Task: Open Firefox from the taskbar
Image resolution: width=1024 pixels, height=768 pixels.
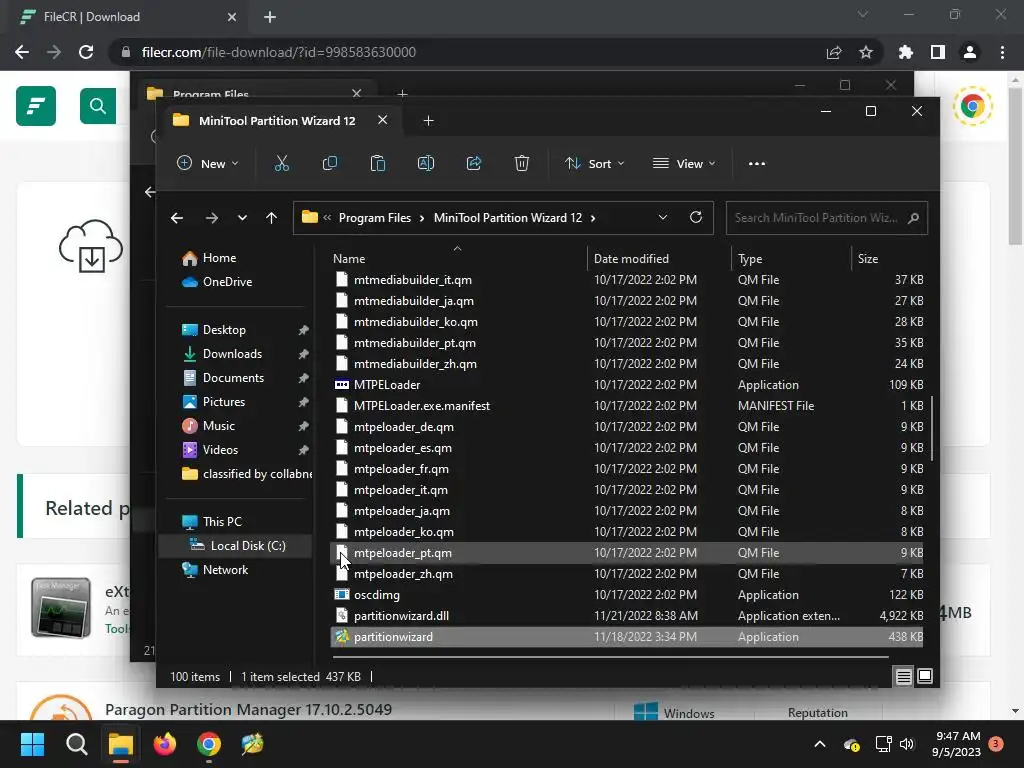Action: coord(165,744)
